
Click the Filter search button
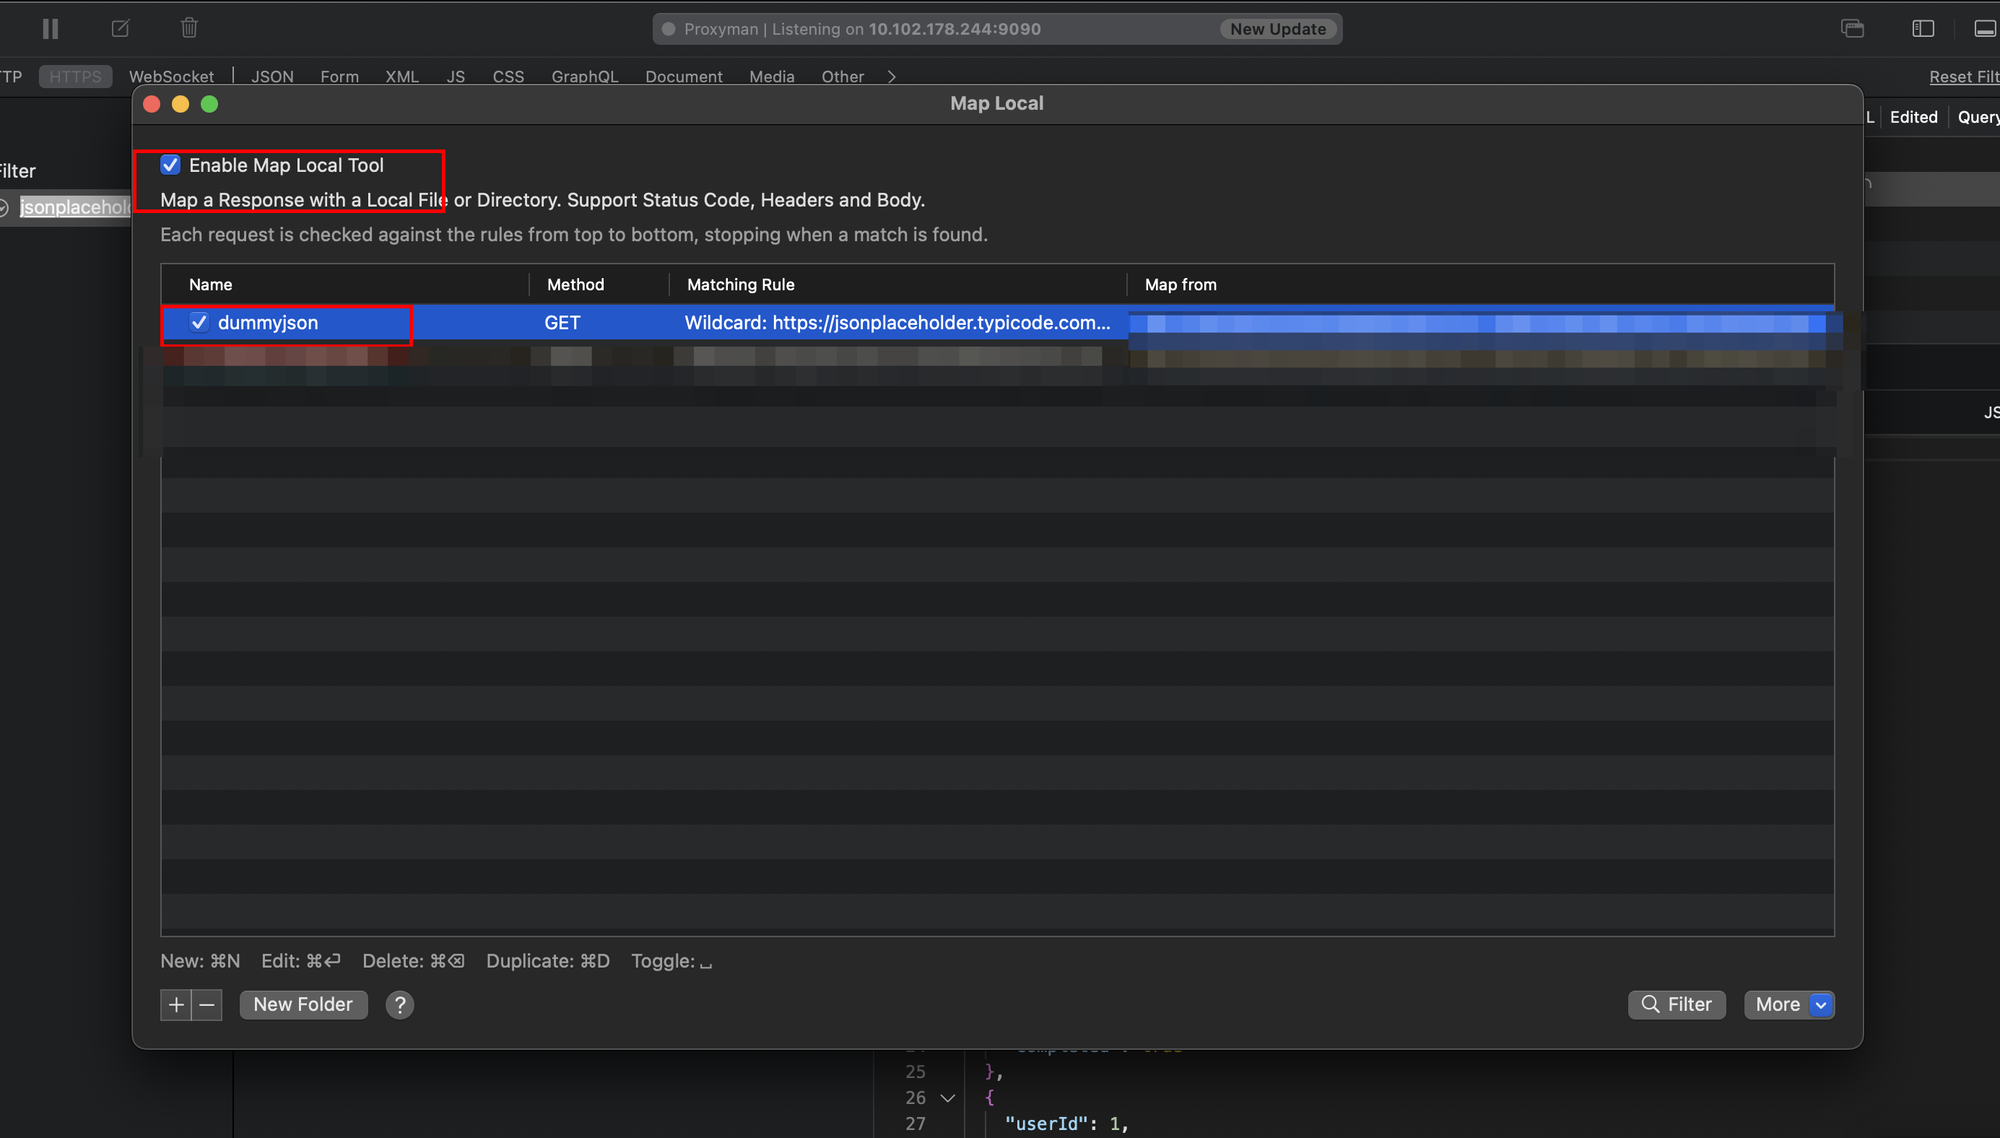(1676, 1005)
